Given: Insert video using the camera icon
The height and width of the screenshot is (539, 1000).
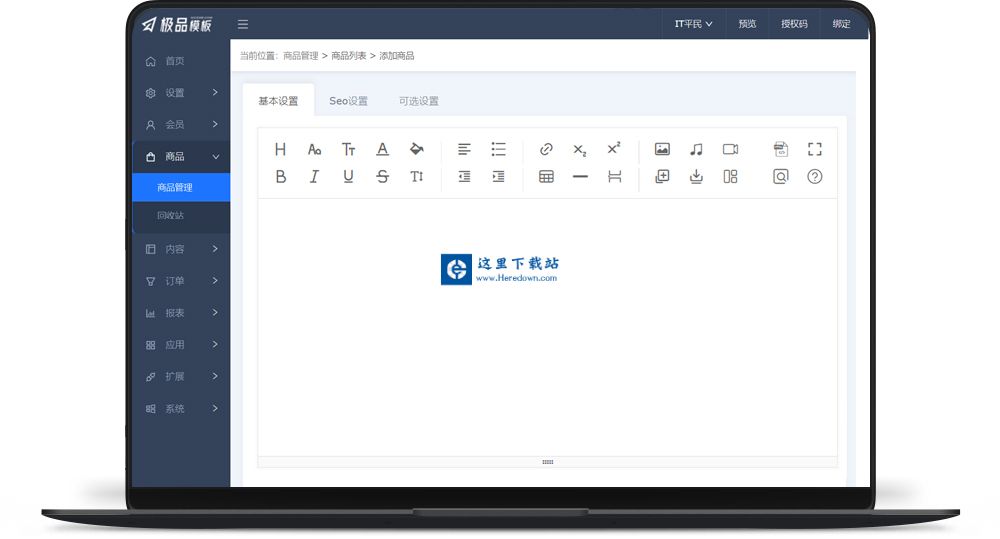Looking at the screenshot, I should (x=730, y=149).
